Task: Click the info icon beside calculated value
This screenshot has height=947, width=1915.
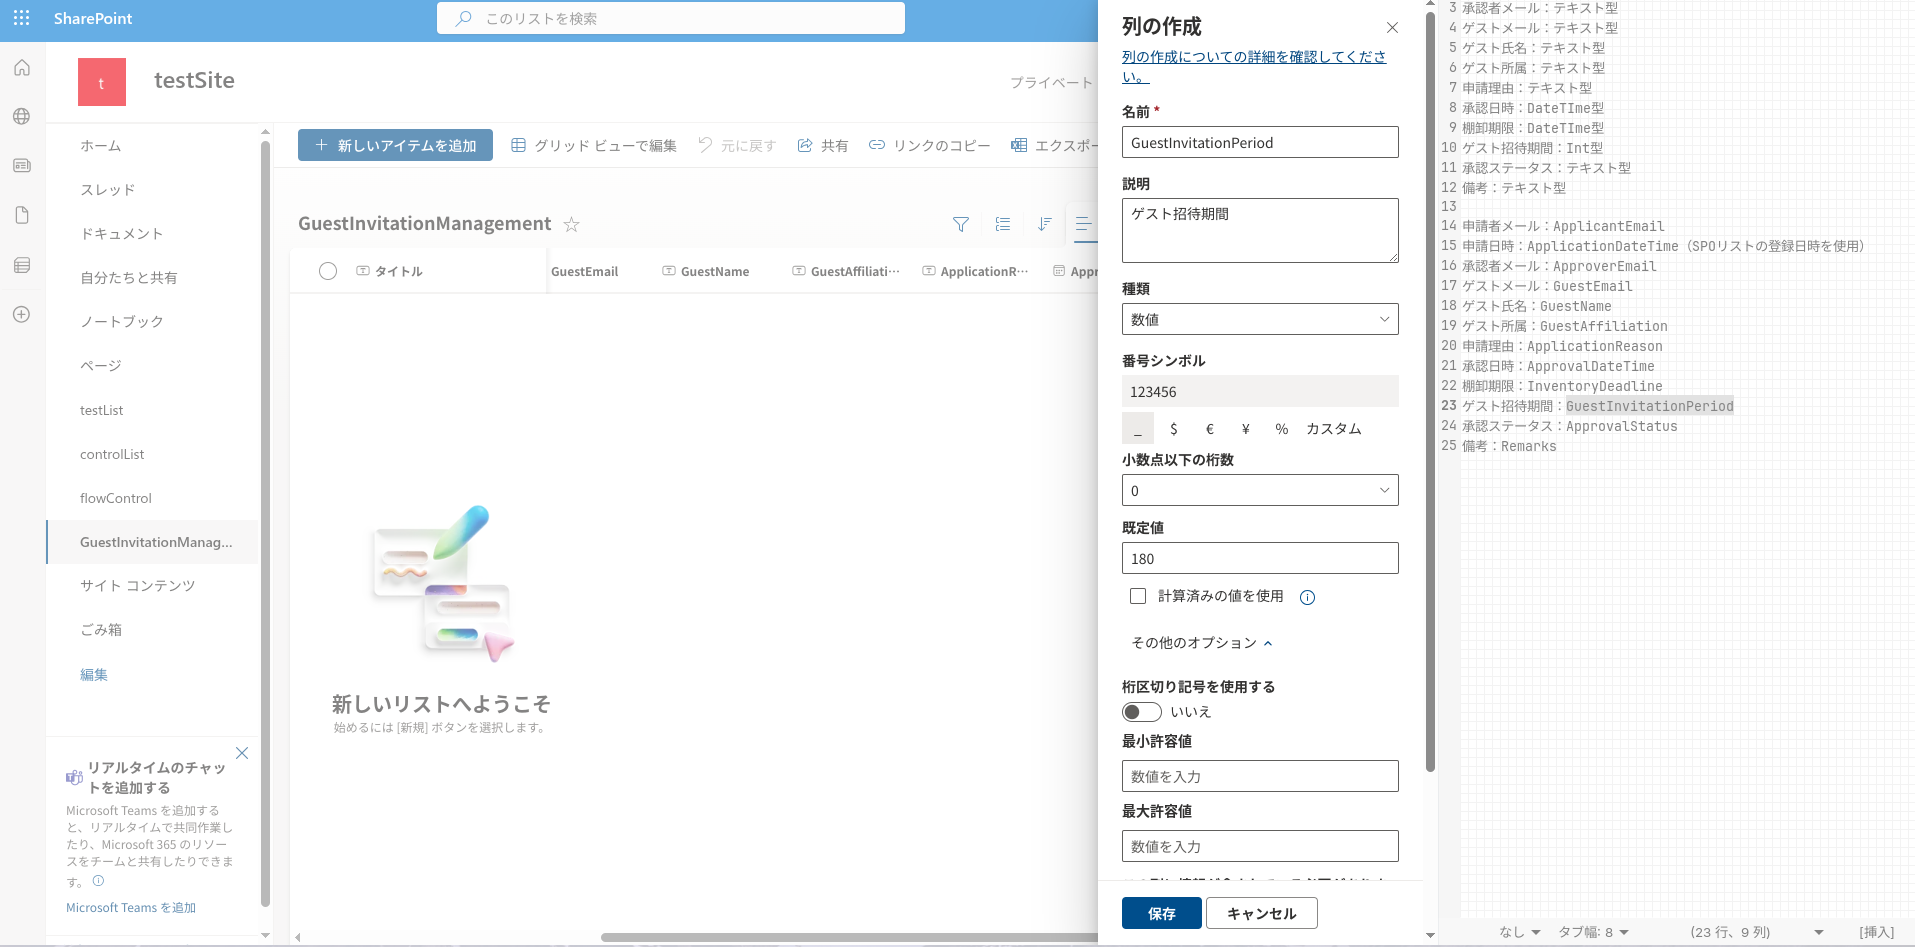Action: [1307, 597]
